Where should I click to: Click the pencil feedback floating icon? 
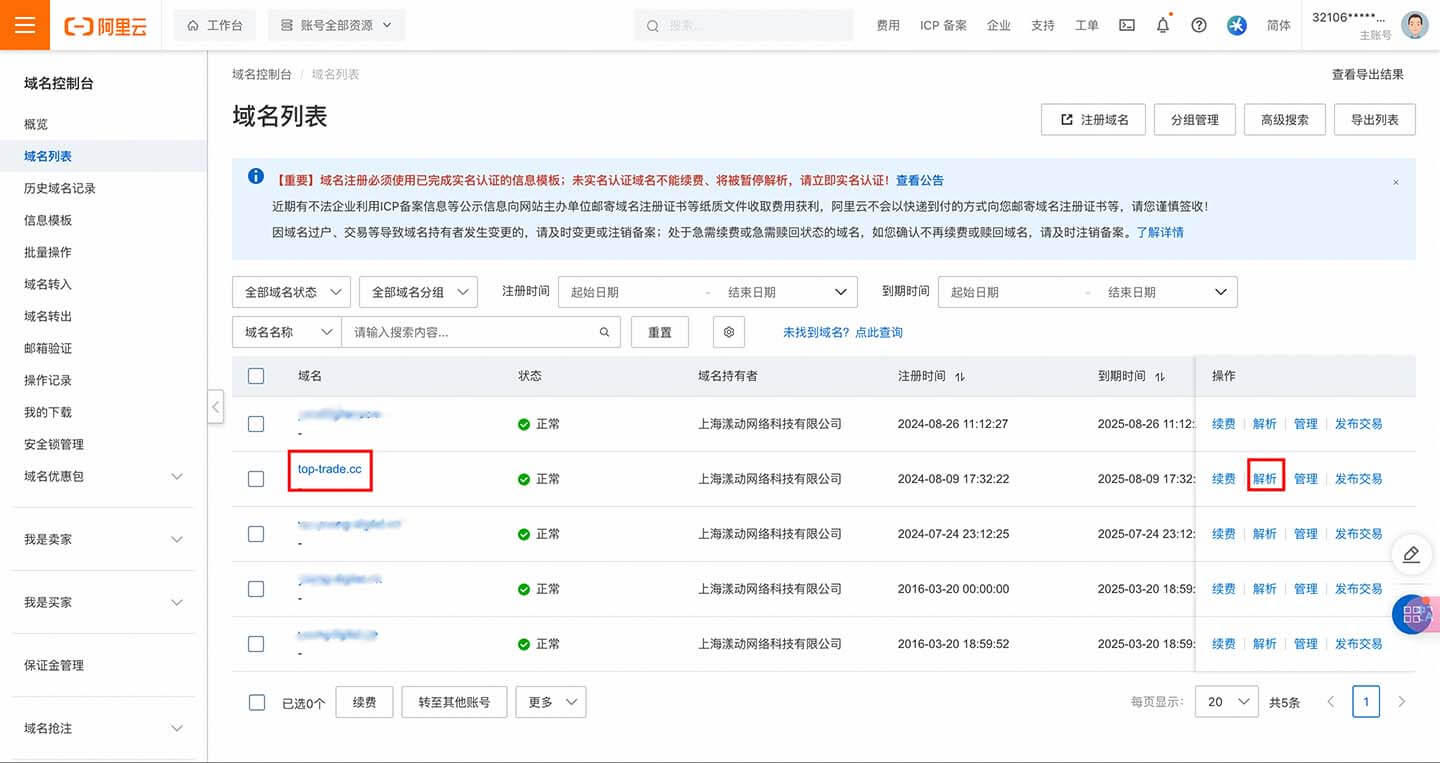(x=1411, y=555)
